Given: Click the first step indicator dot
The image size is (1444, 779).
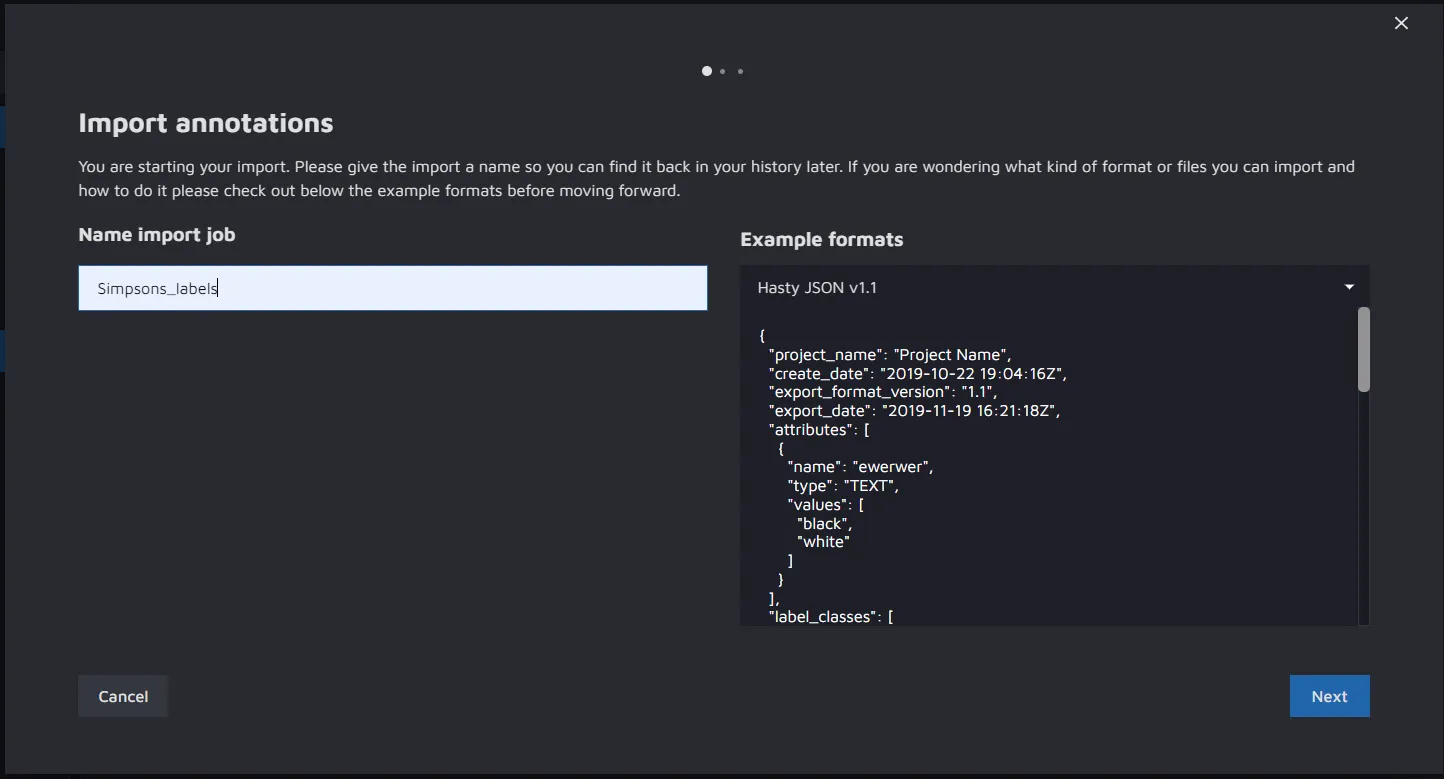Looking at the screenshot, I should coord(707,71).
